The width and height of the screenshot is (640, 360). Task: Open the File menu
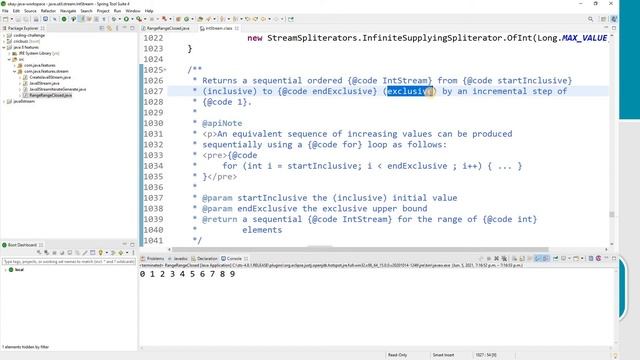click(x=5, y=11)
